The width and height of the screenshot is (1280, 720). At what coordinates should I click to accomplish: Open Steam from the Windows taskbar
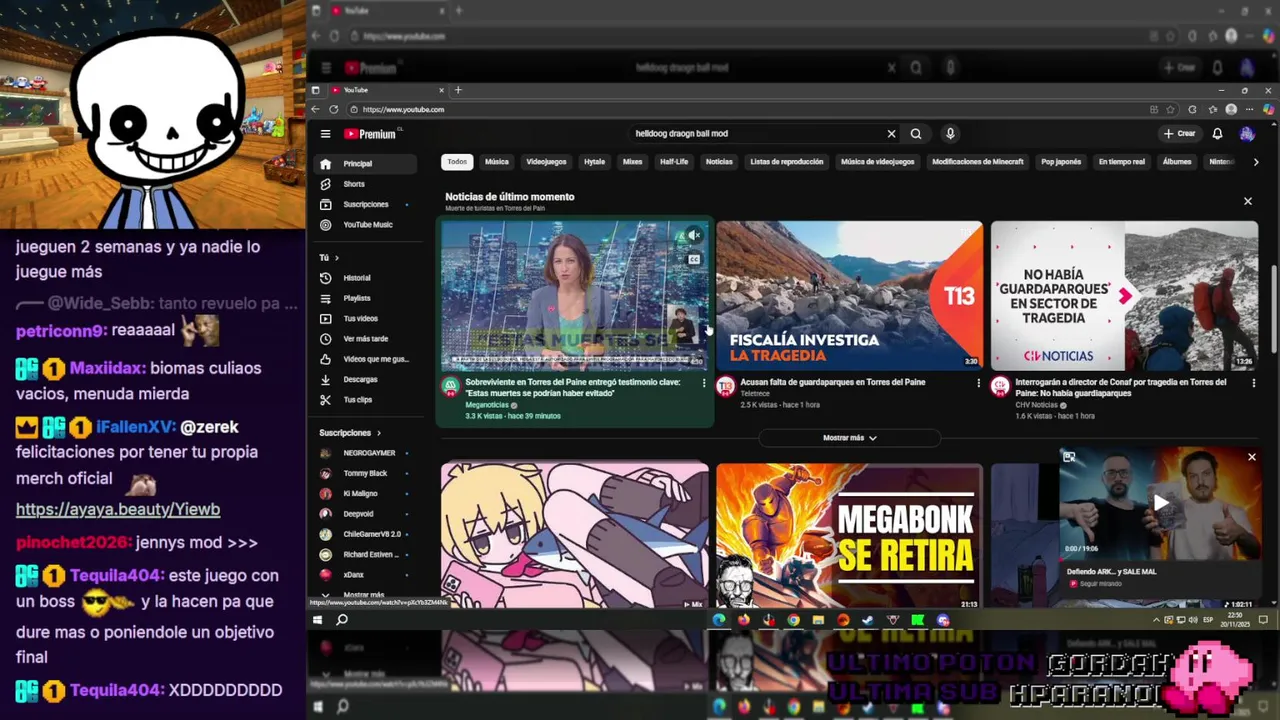point(867,620)
